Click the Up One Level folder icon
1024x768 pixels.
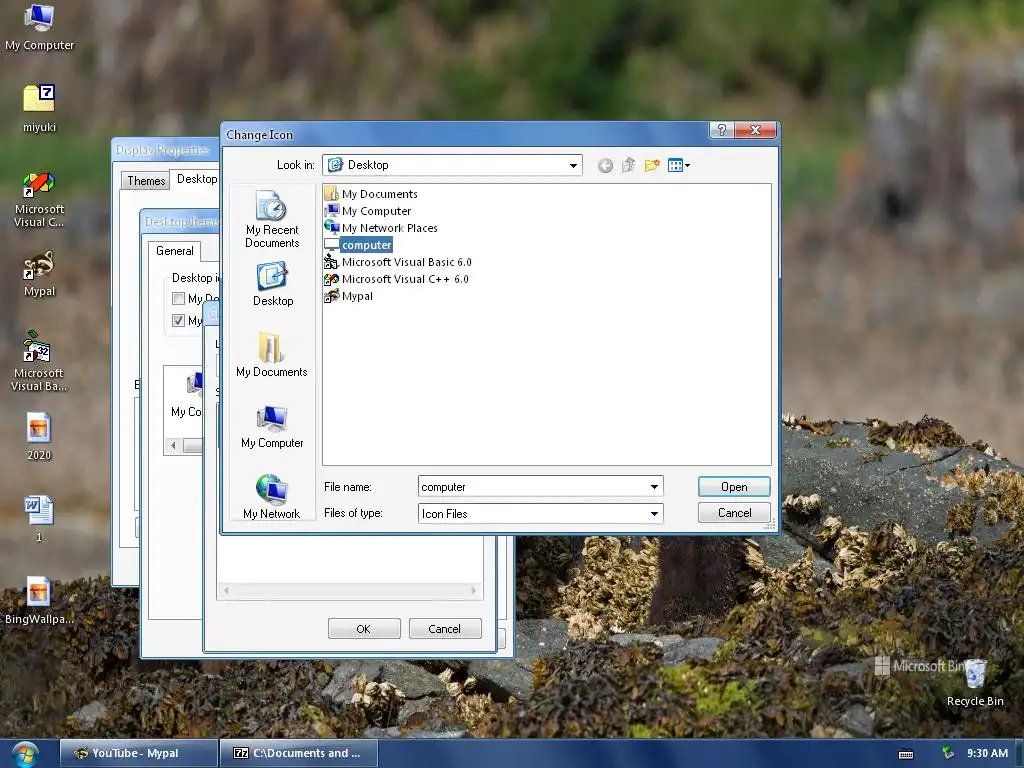click(x=628, y=165)
